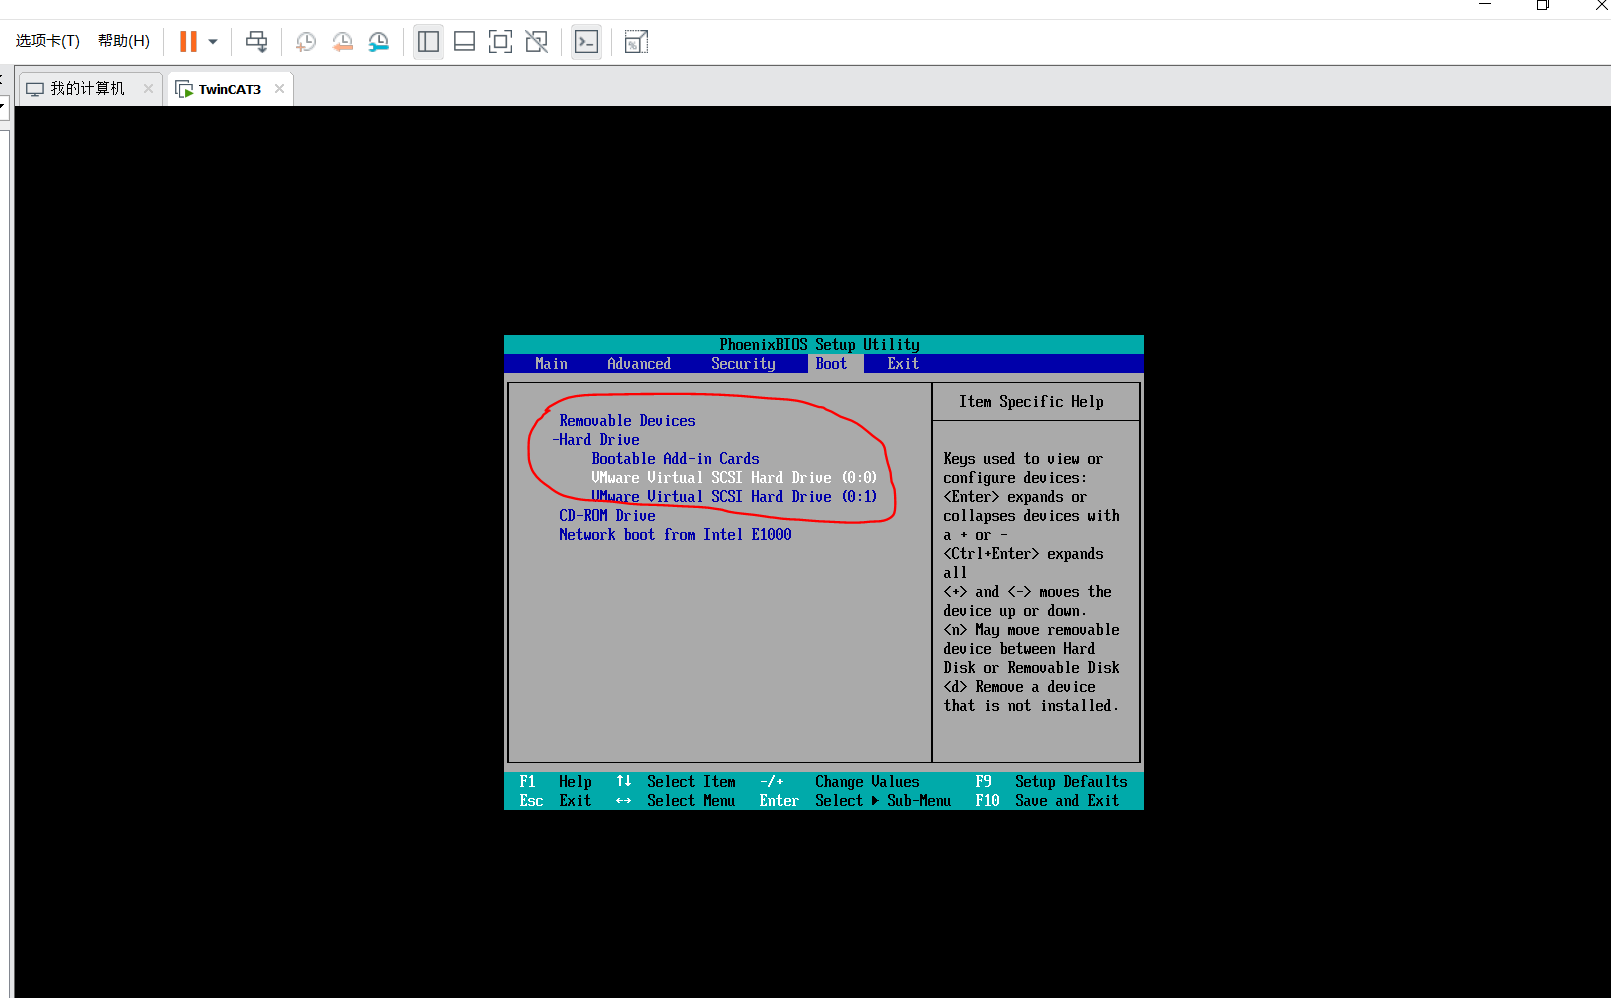Click the PhoenixBIOS Setup Utility title
Viewport: 1611px width, 998px height.
[x=820, y=345]
